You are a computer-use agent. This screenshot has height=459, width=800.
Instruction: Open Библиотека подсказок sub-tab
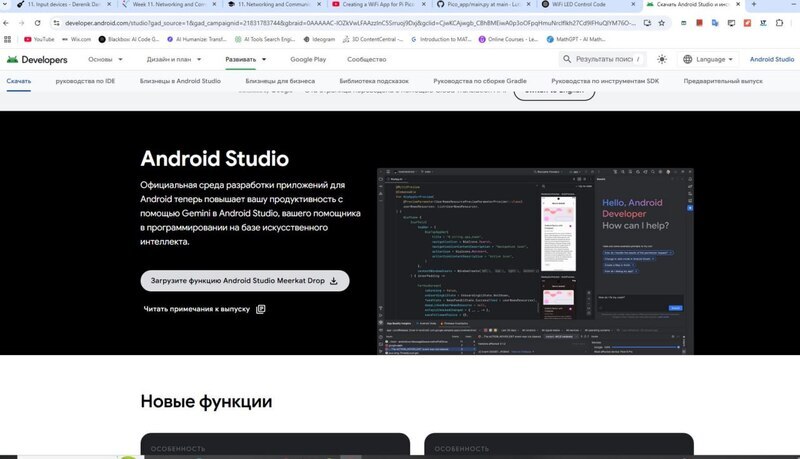tap(374, 81)
